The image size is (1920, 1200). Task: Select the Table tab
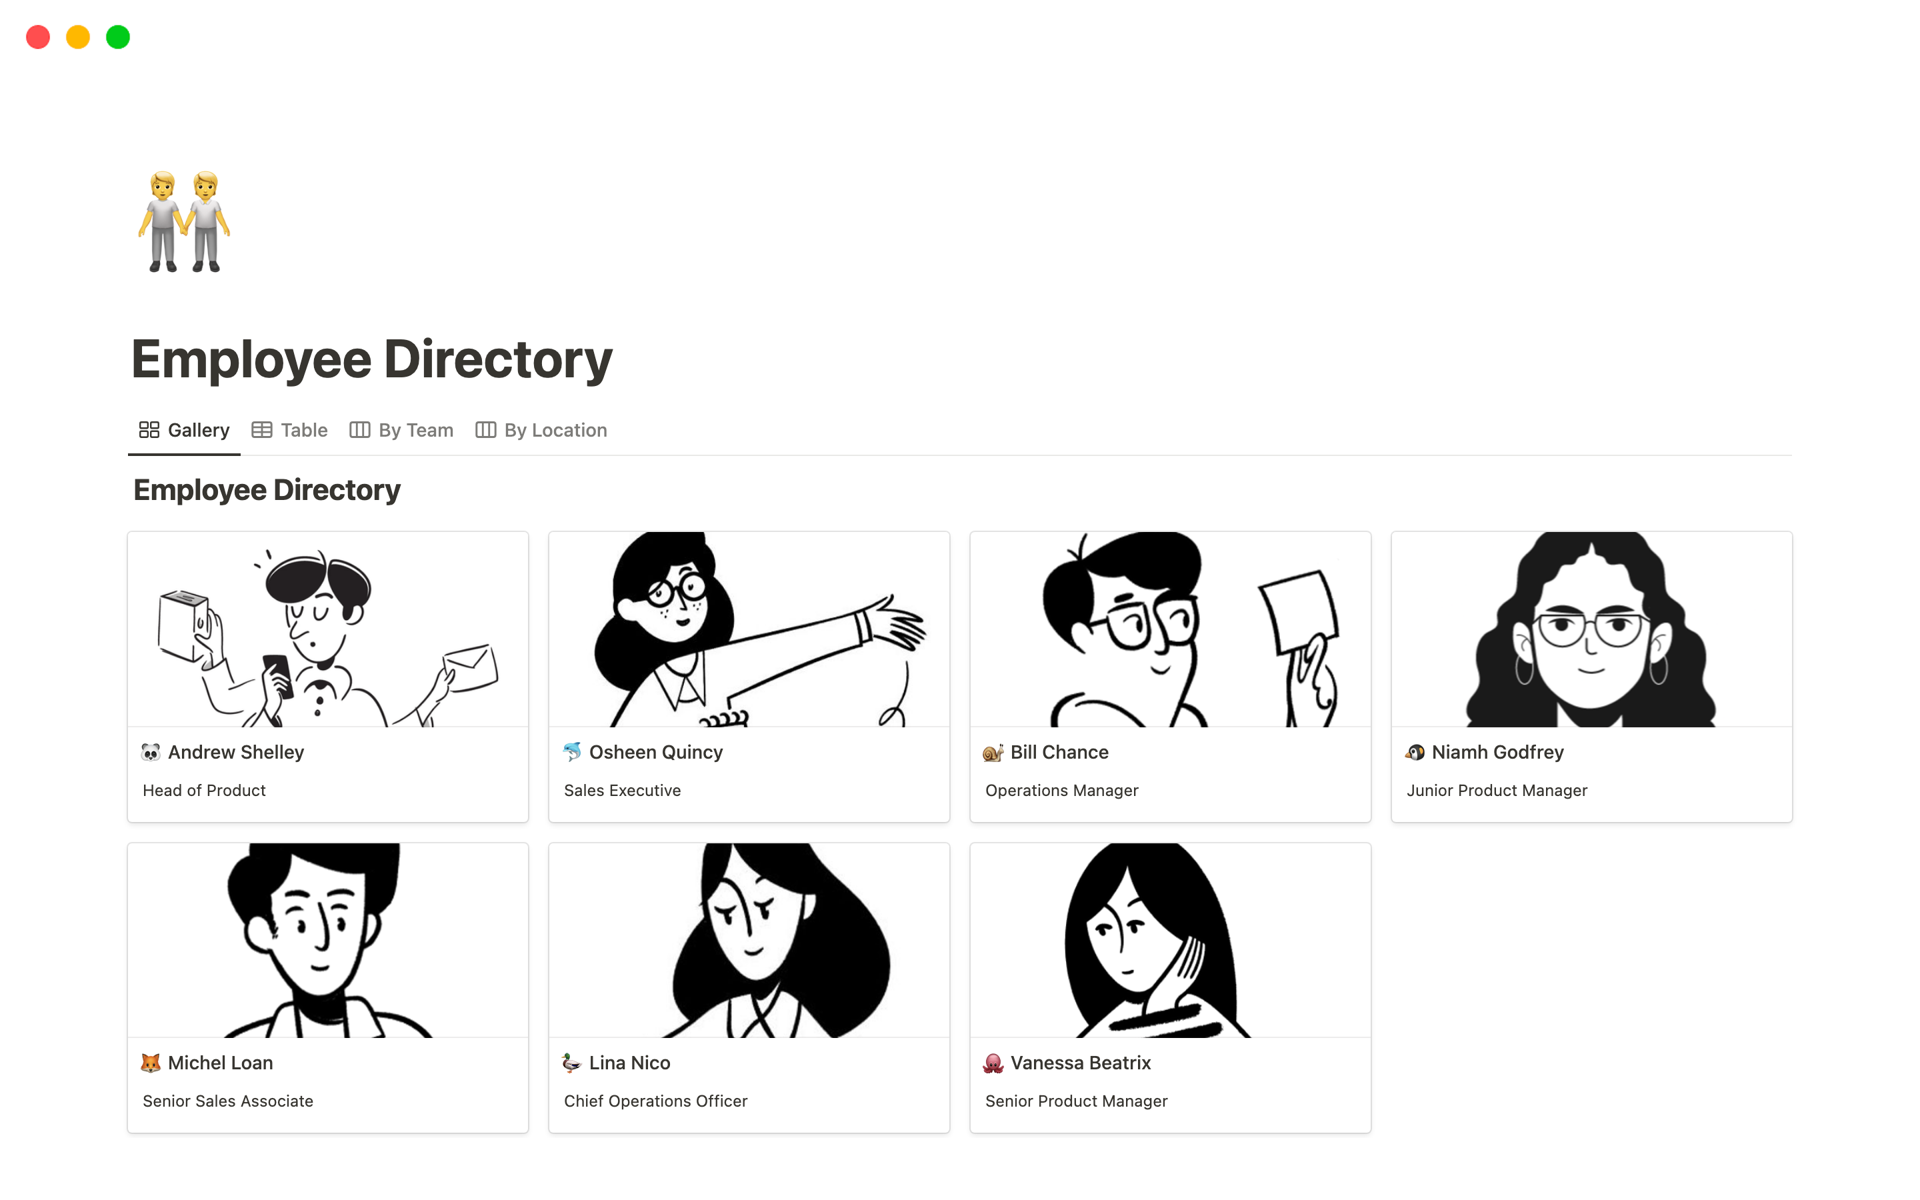click(289, 429)
